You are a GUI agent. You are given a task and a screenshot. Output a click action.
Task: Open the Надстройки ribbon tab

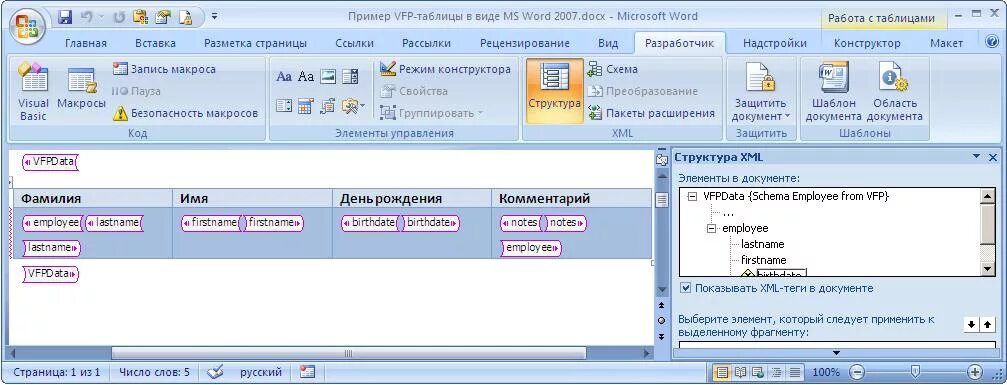(775, 44)
